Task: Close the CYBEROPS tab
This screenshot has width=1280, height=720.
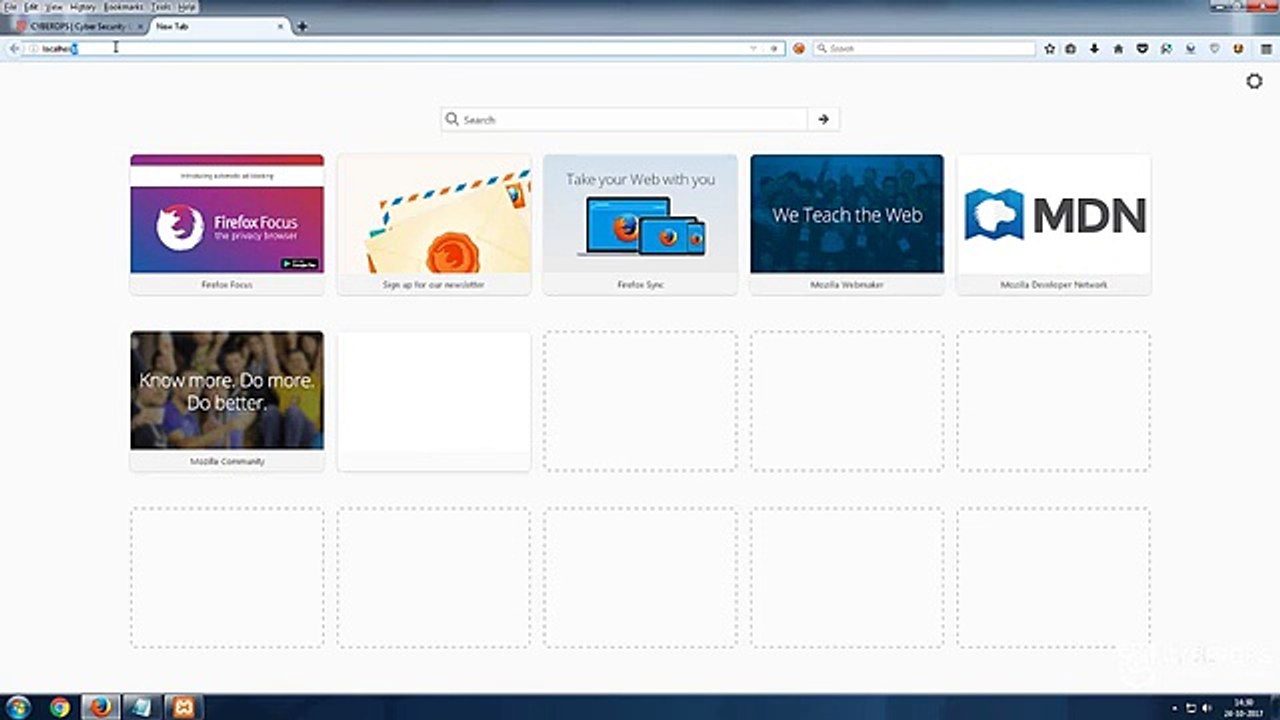Action: point(140,26)
